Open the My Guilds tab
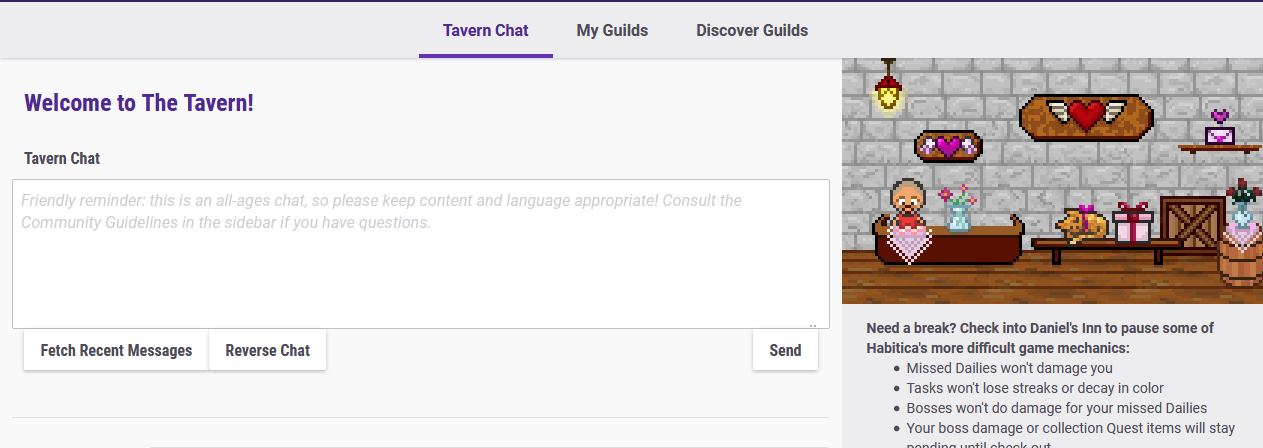This screenshot has height=448, width=1263. point(612,30)
